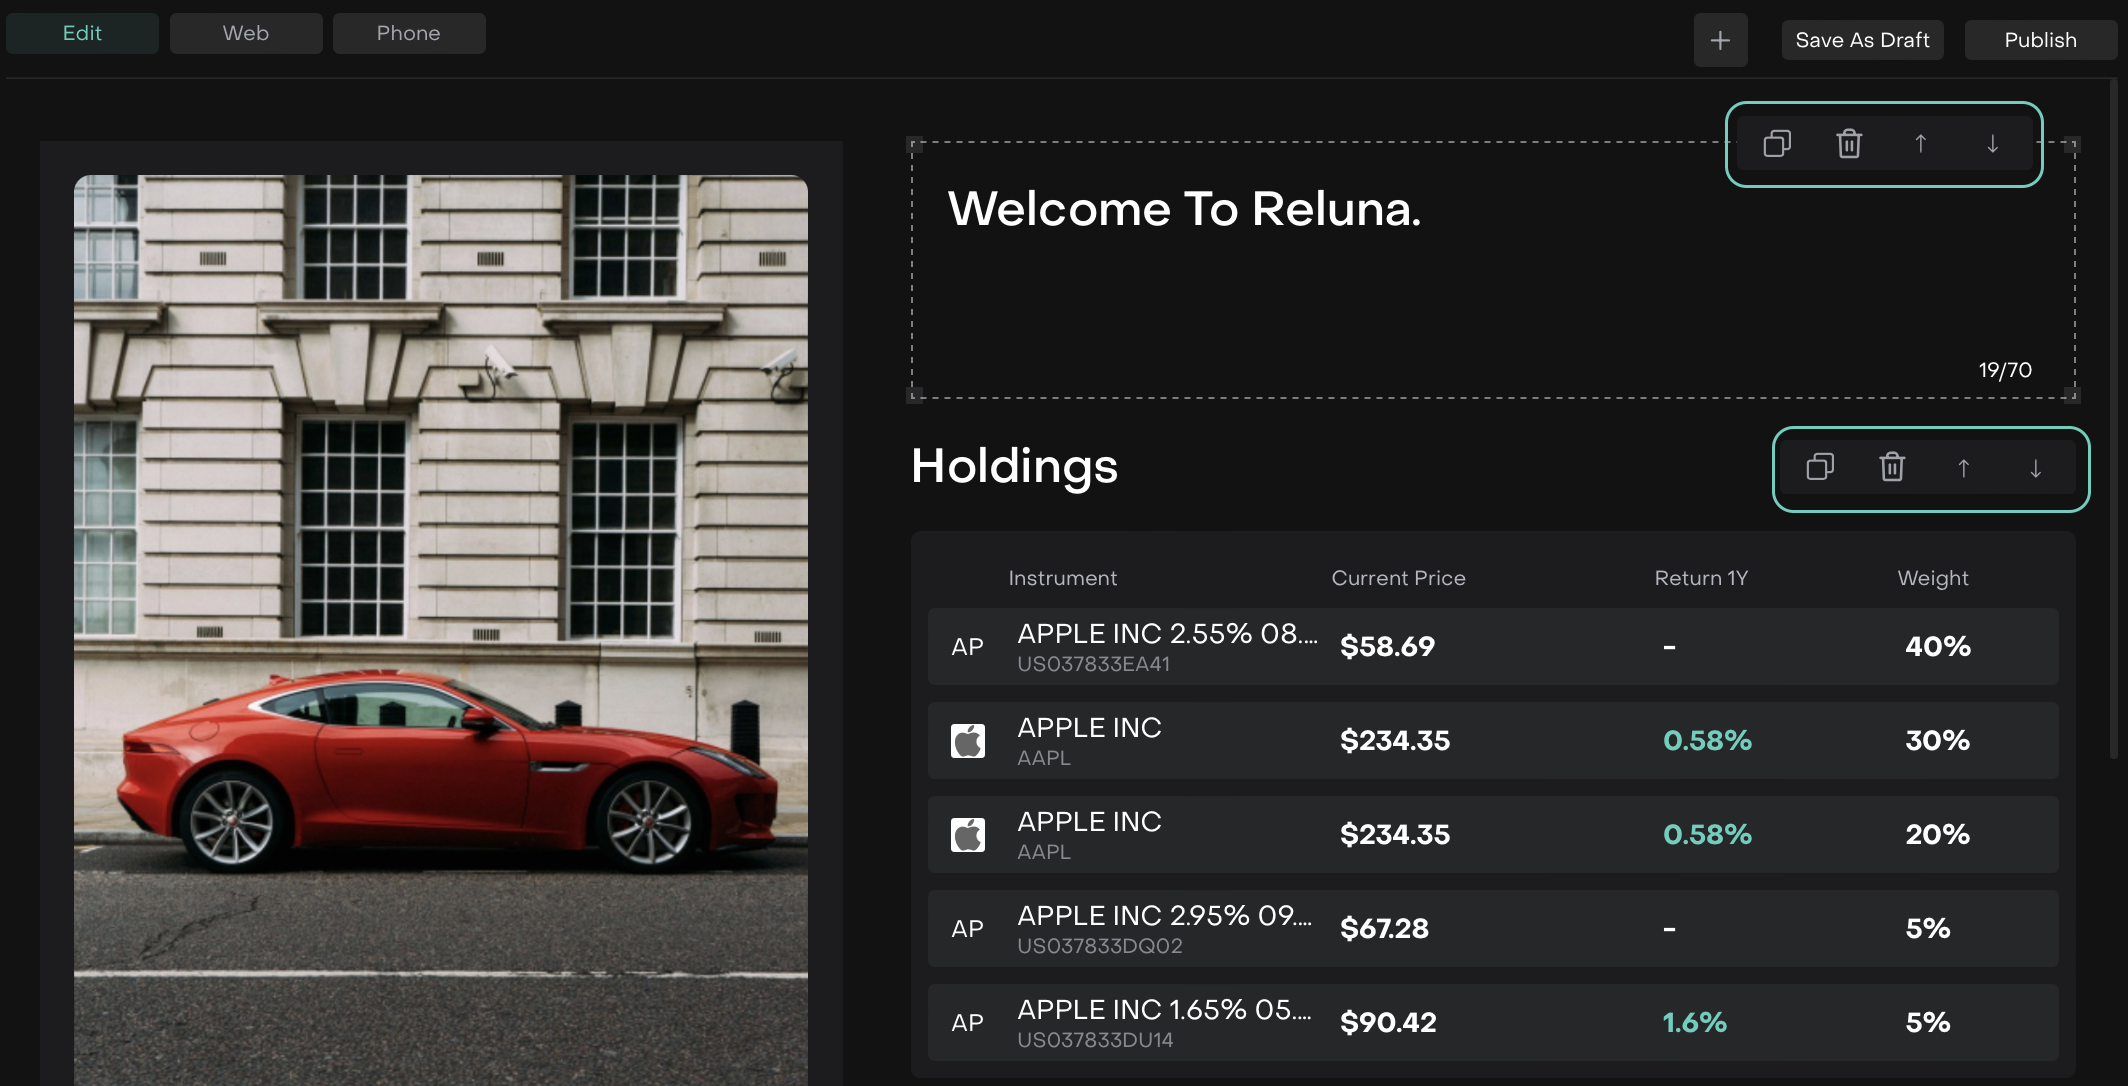Image resolution: width=2128 pixels, height=1086 pixels.
Task: Delete the Welcome To Reluna text block
Action: pos(1849,144)
